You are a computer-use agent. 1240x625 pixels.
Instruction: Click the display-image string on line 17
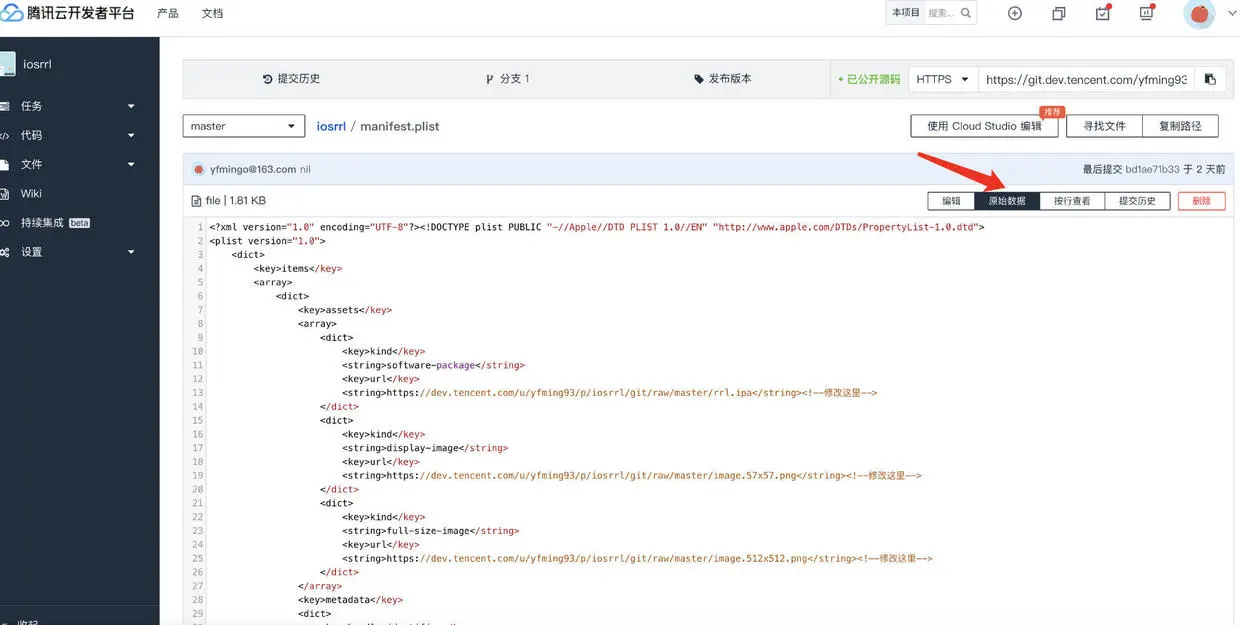click(x=422, y=448)
